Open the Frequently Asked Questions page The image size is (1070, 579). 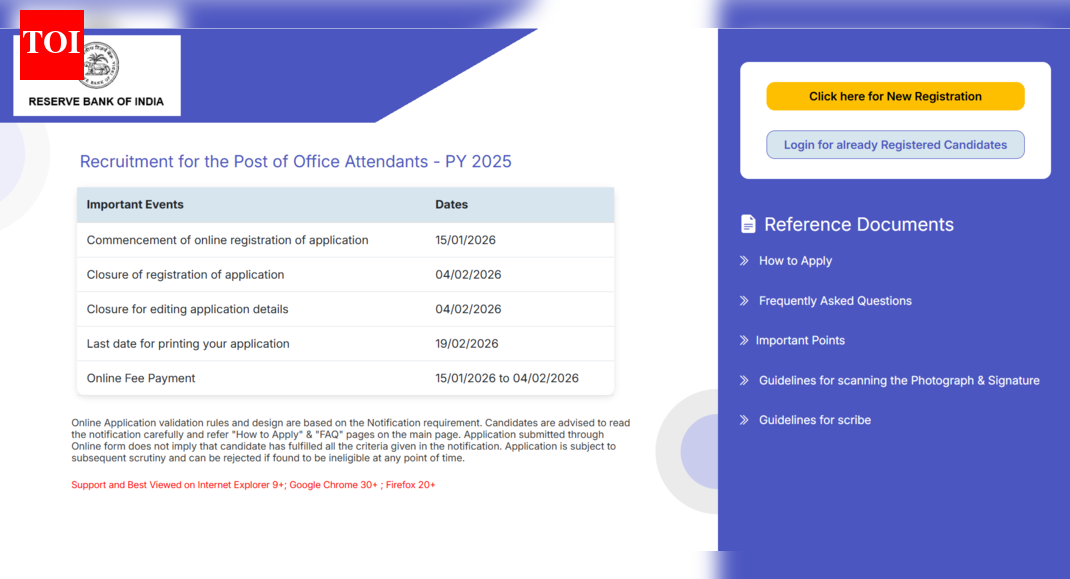click(x=835, y=300)
